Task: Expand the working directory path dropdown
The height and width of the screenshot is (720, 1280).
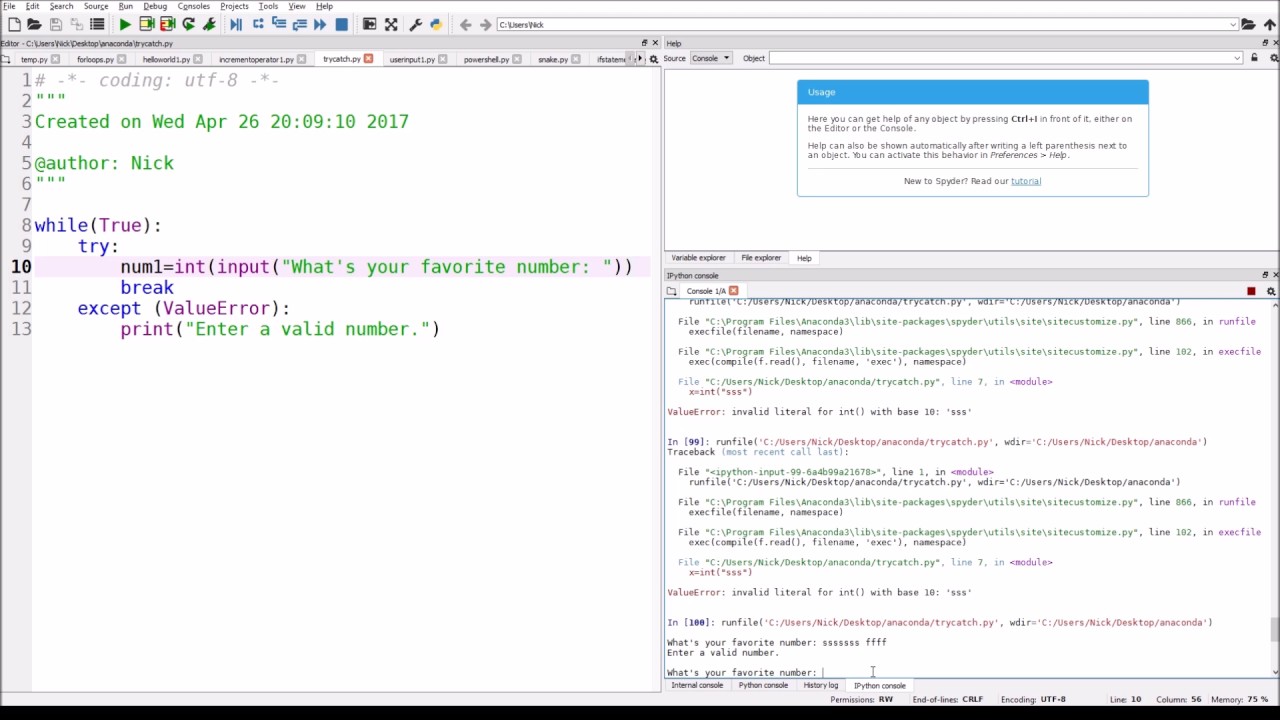Action: [1232, 24]
